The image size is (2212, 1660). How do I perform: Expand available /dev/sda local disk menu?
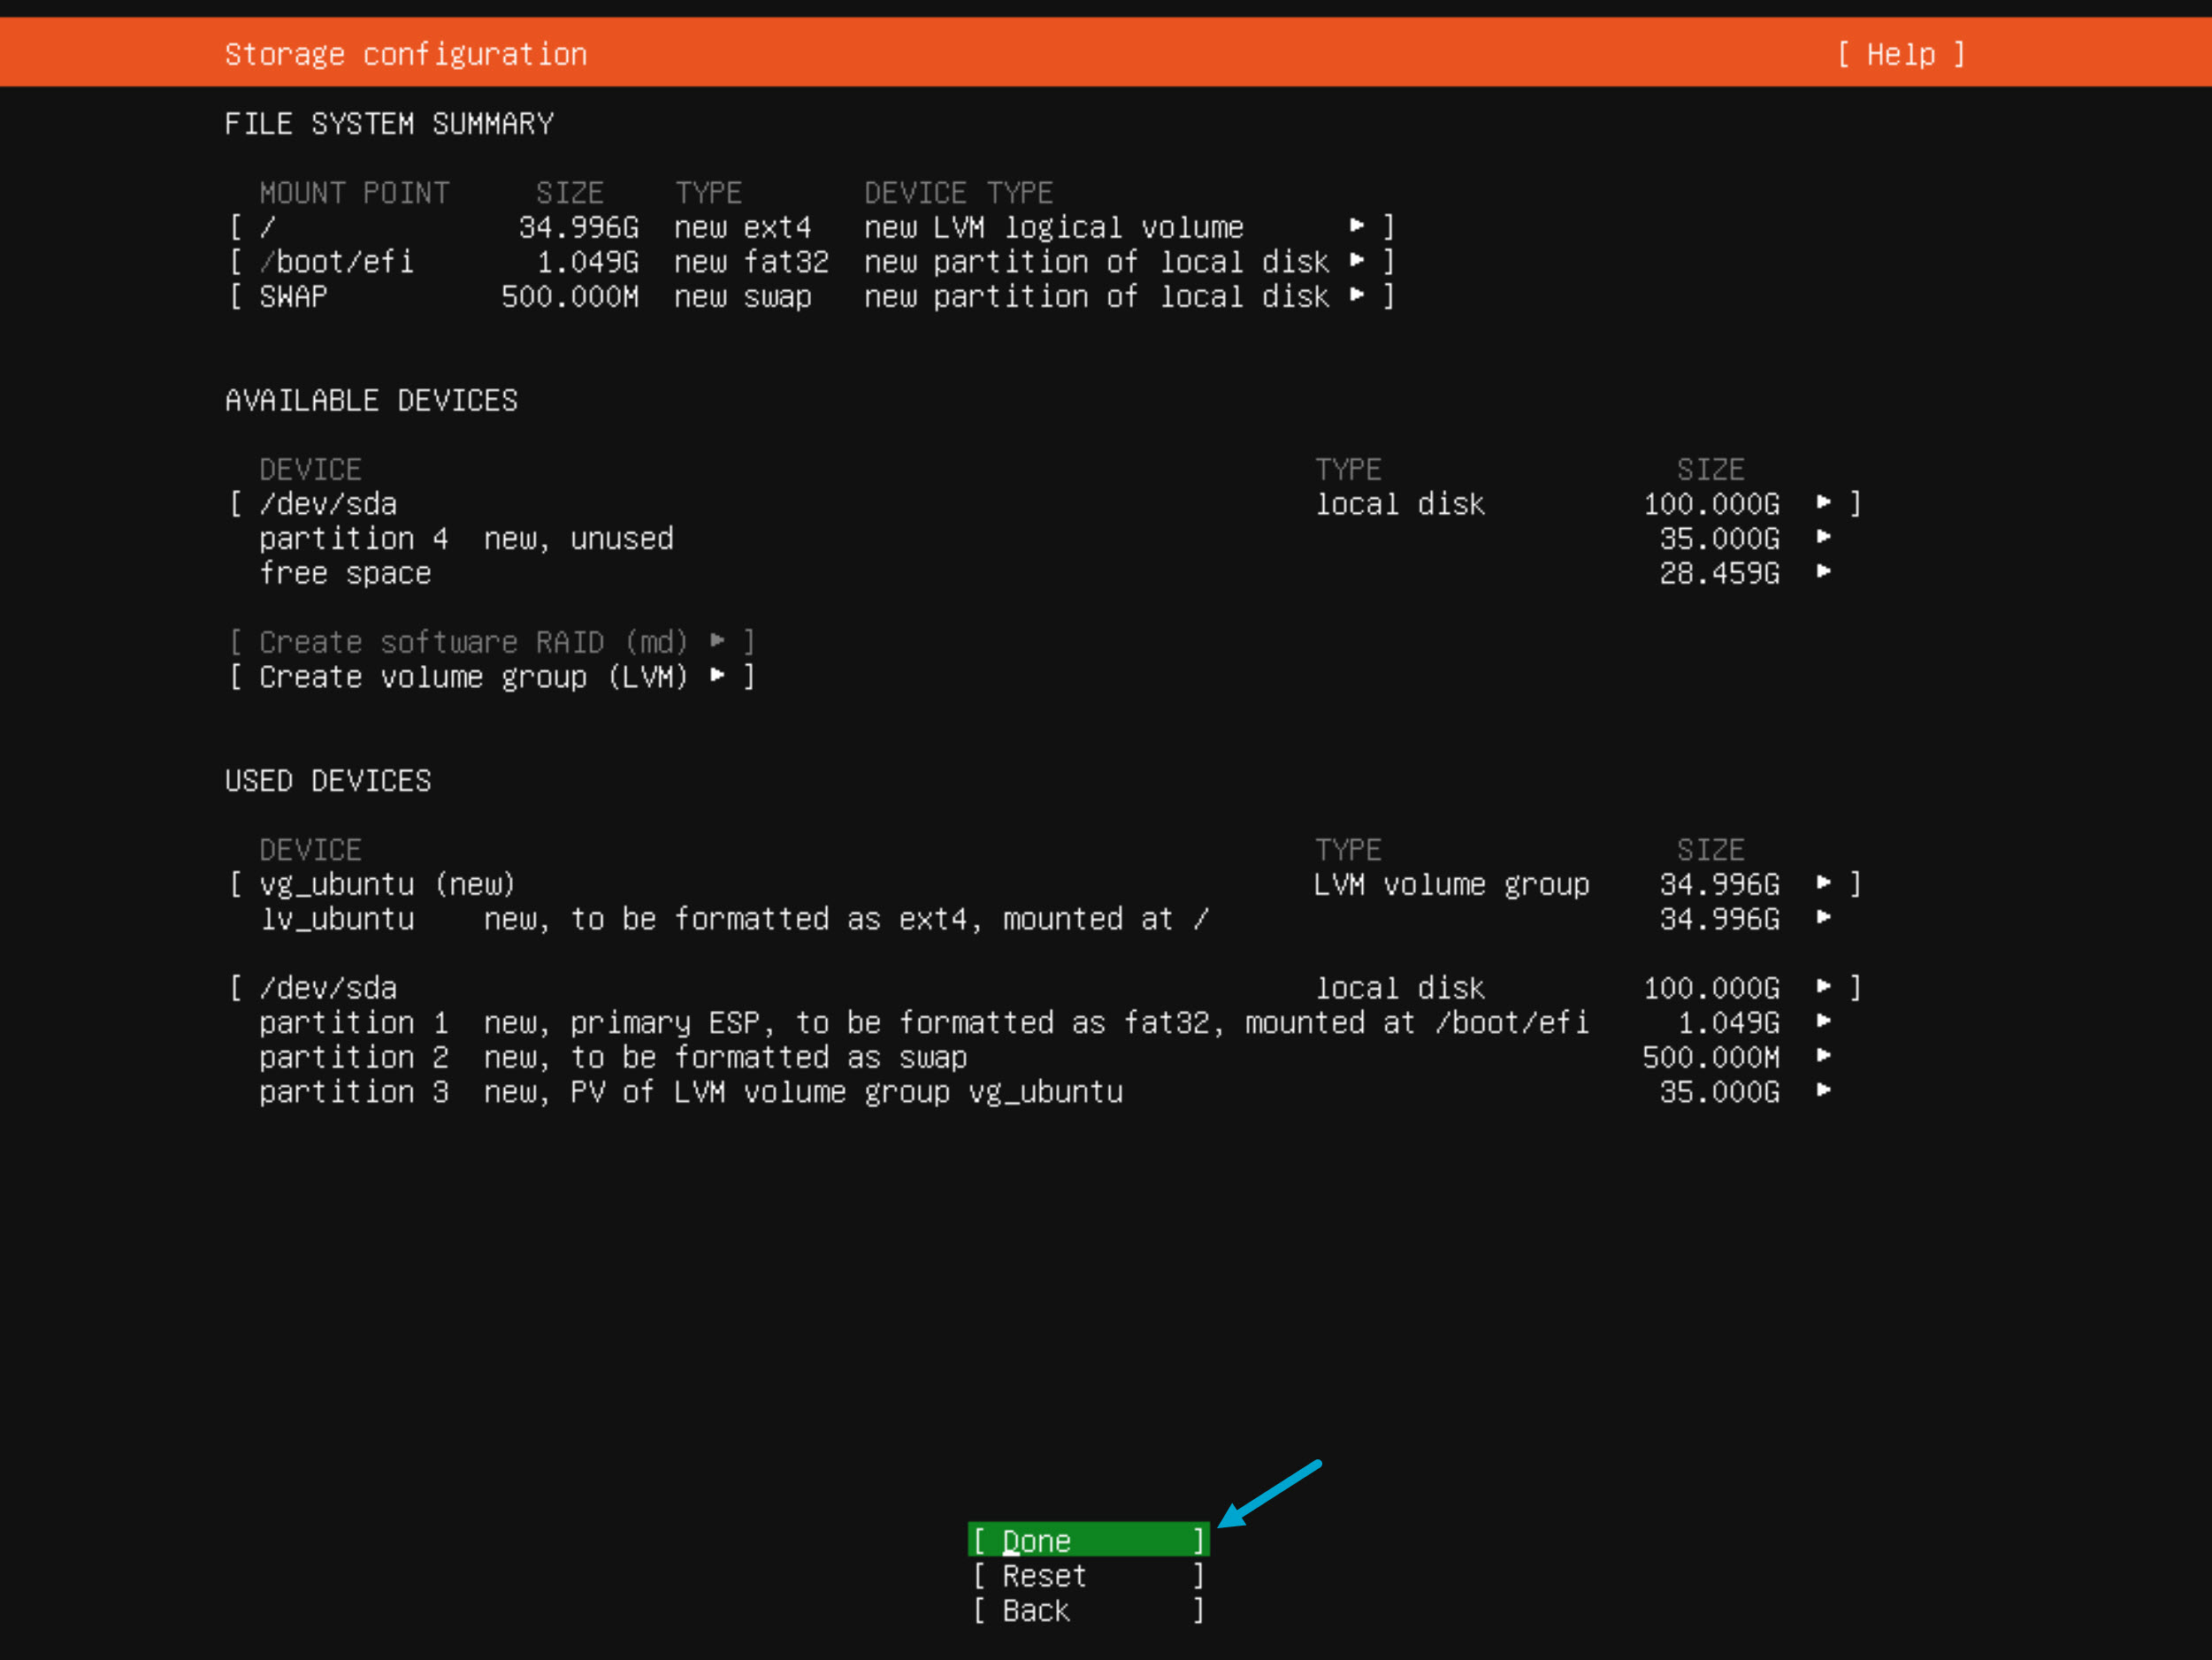click(1823, 503)
